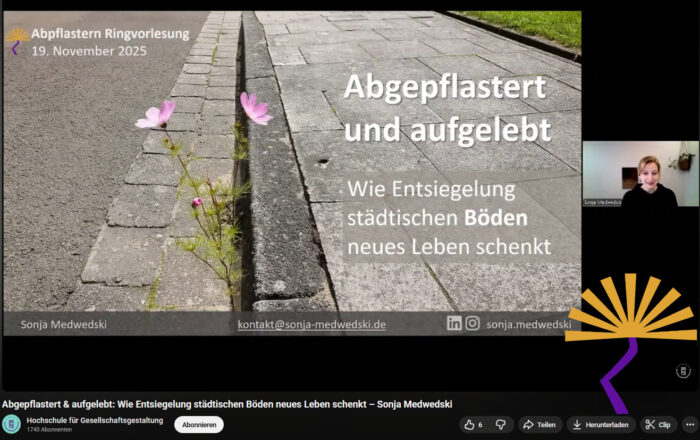Click the slide heading Abgepflastert und aufgelebt

[446, 108]
